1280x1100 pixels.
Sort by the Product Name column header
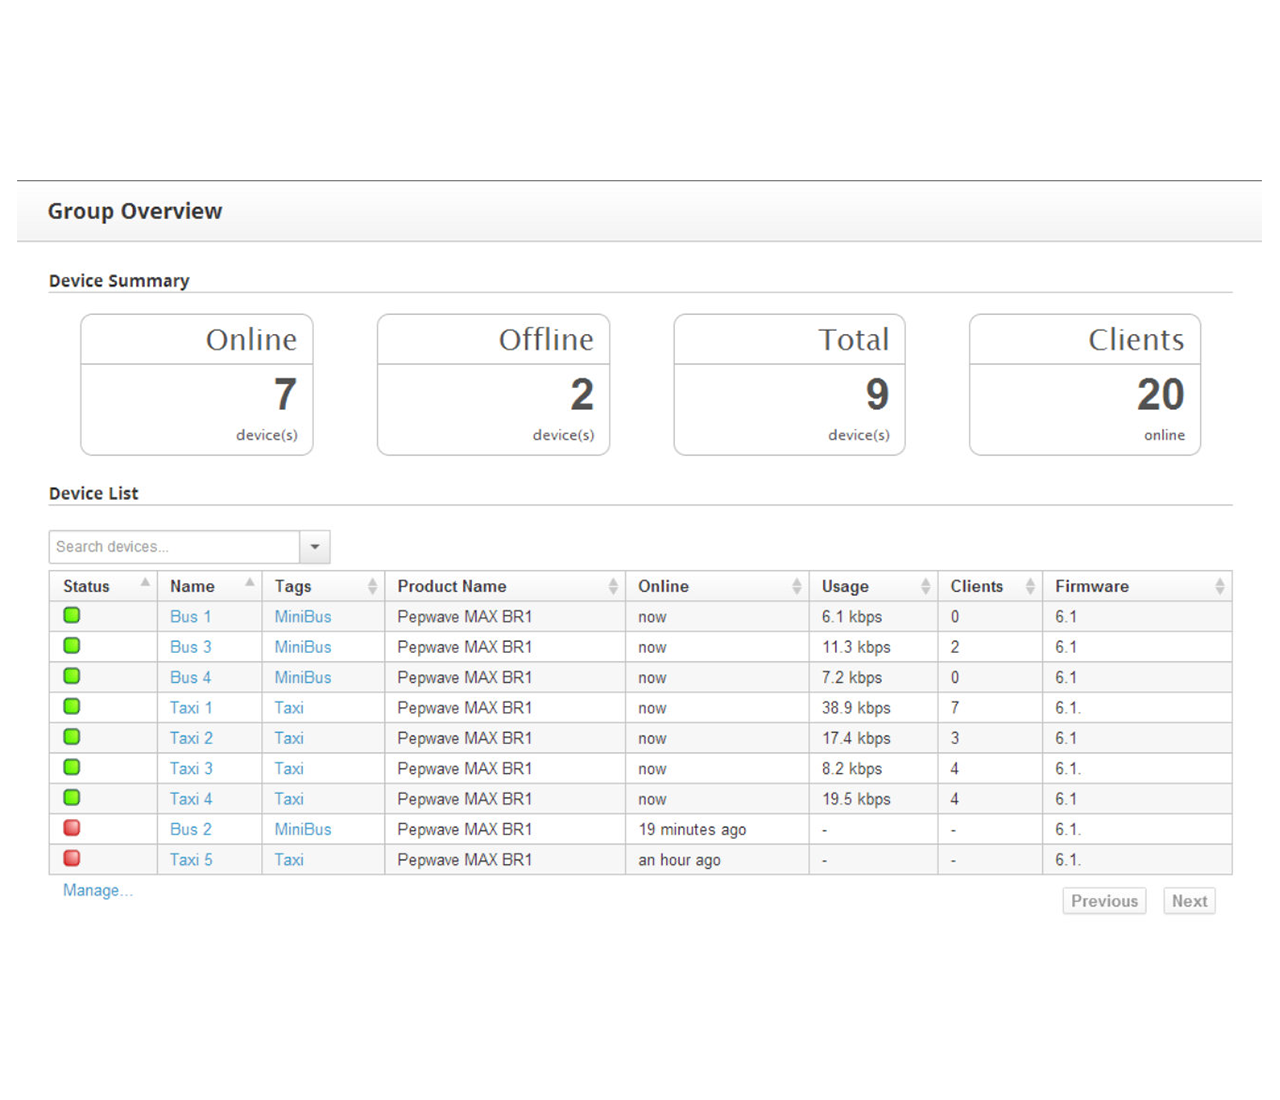coord(505,586)
